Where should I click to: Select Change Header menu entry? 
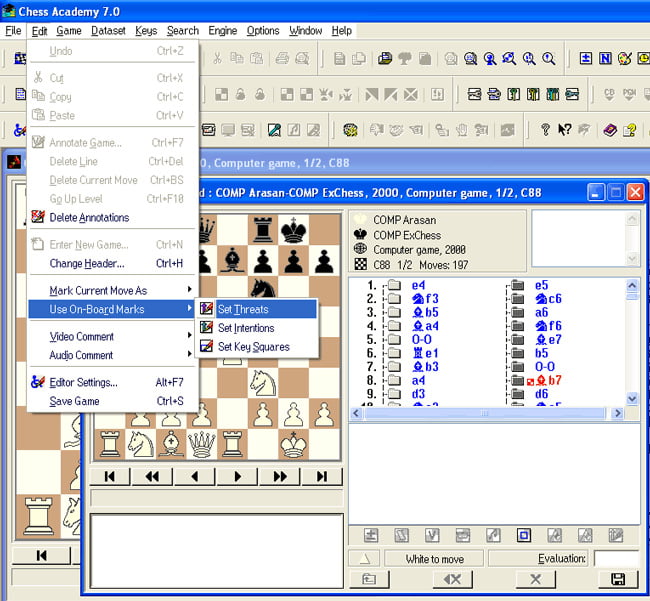86,264
